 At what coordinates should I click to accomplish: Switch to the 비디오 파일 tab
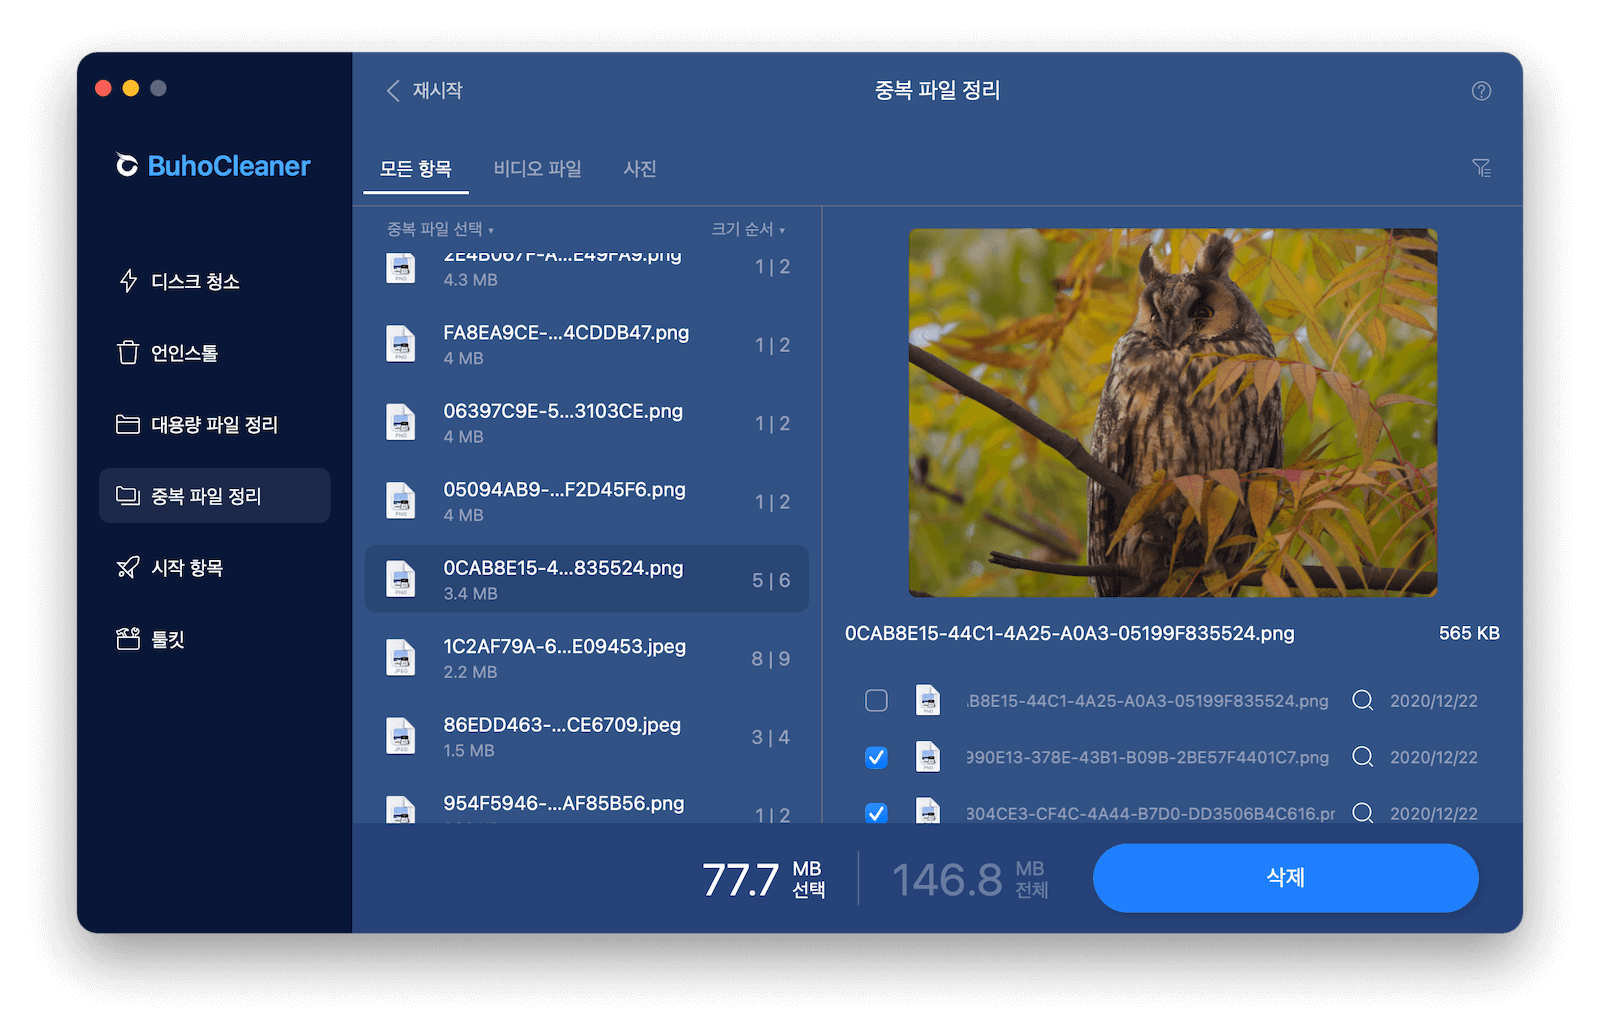[538, 169]
